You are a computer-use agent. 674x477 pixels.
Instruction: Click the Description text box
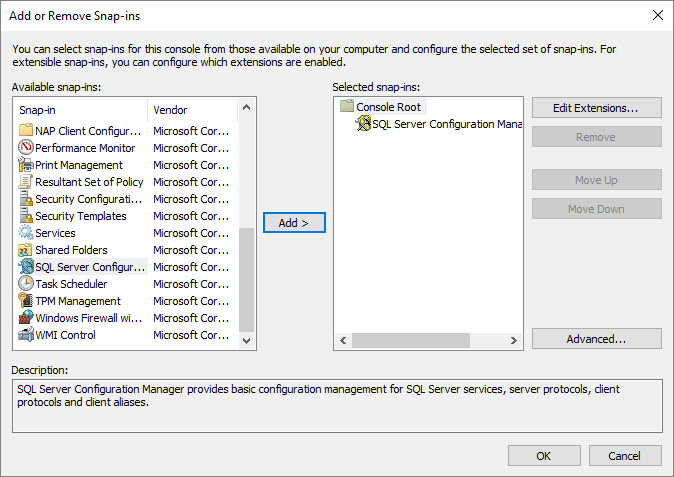pyautogui.click(x=337, y=406)
